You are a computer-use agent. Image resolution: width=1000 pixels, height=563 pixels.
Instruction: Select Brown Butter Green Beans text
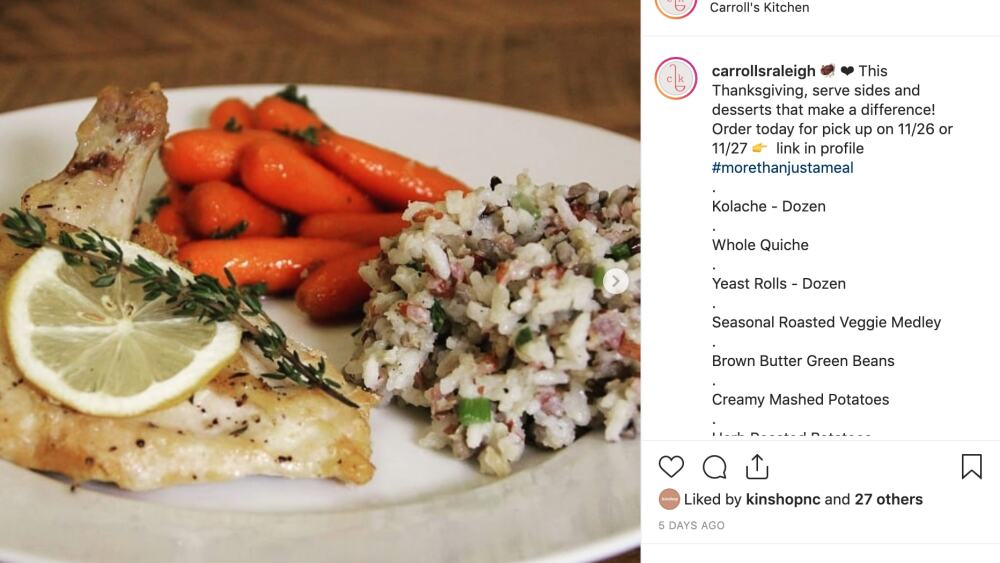pos(803,361)
